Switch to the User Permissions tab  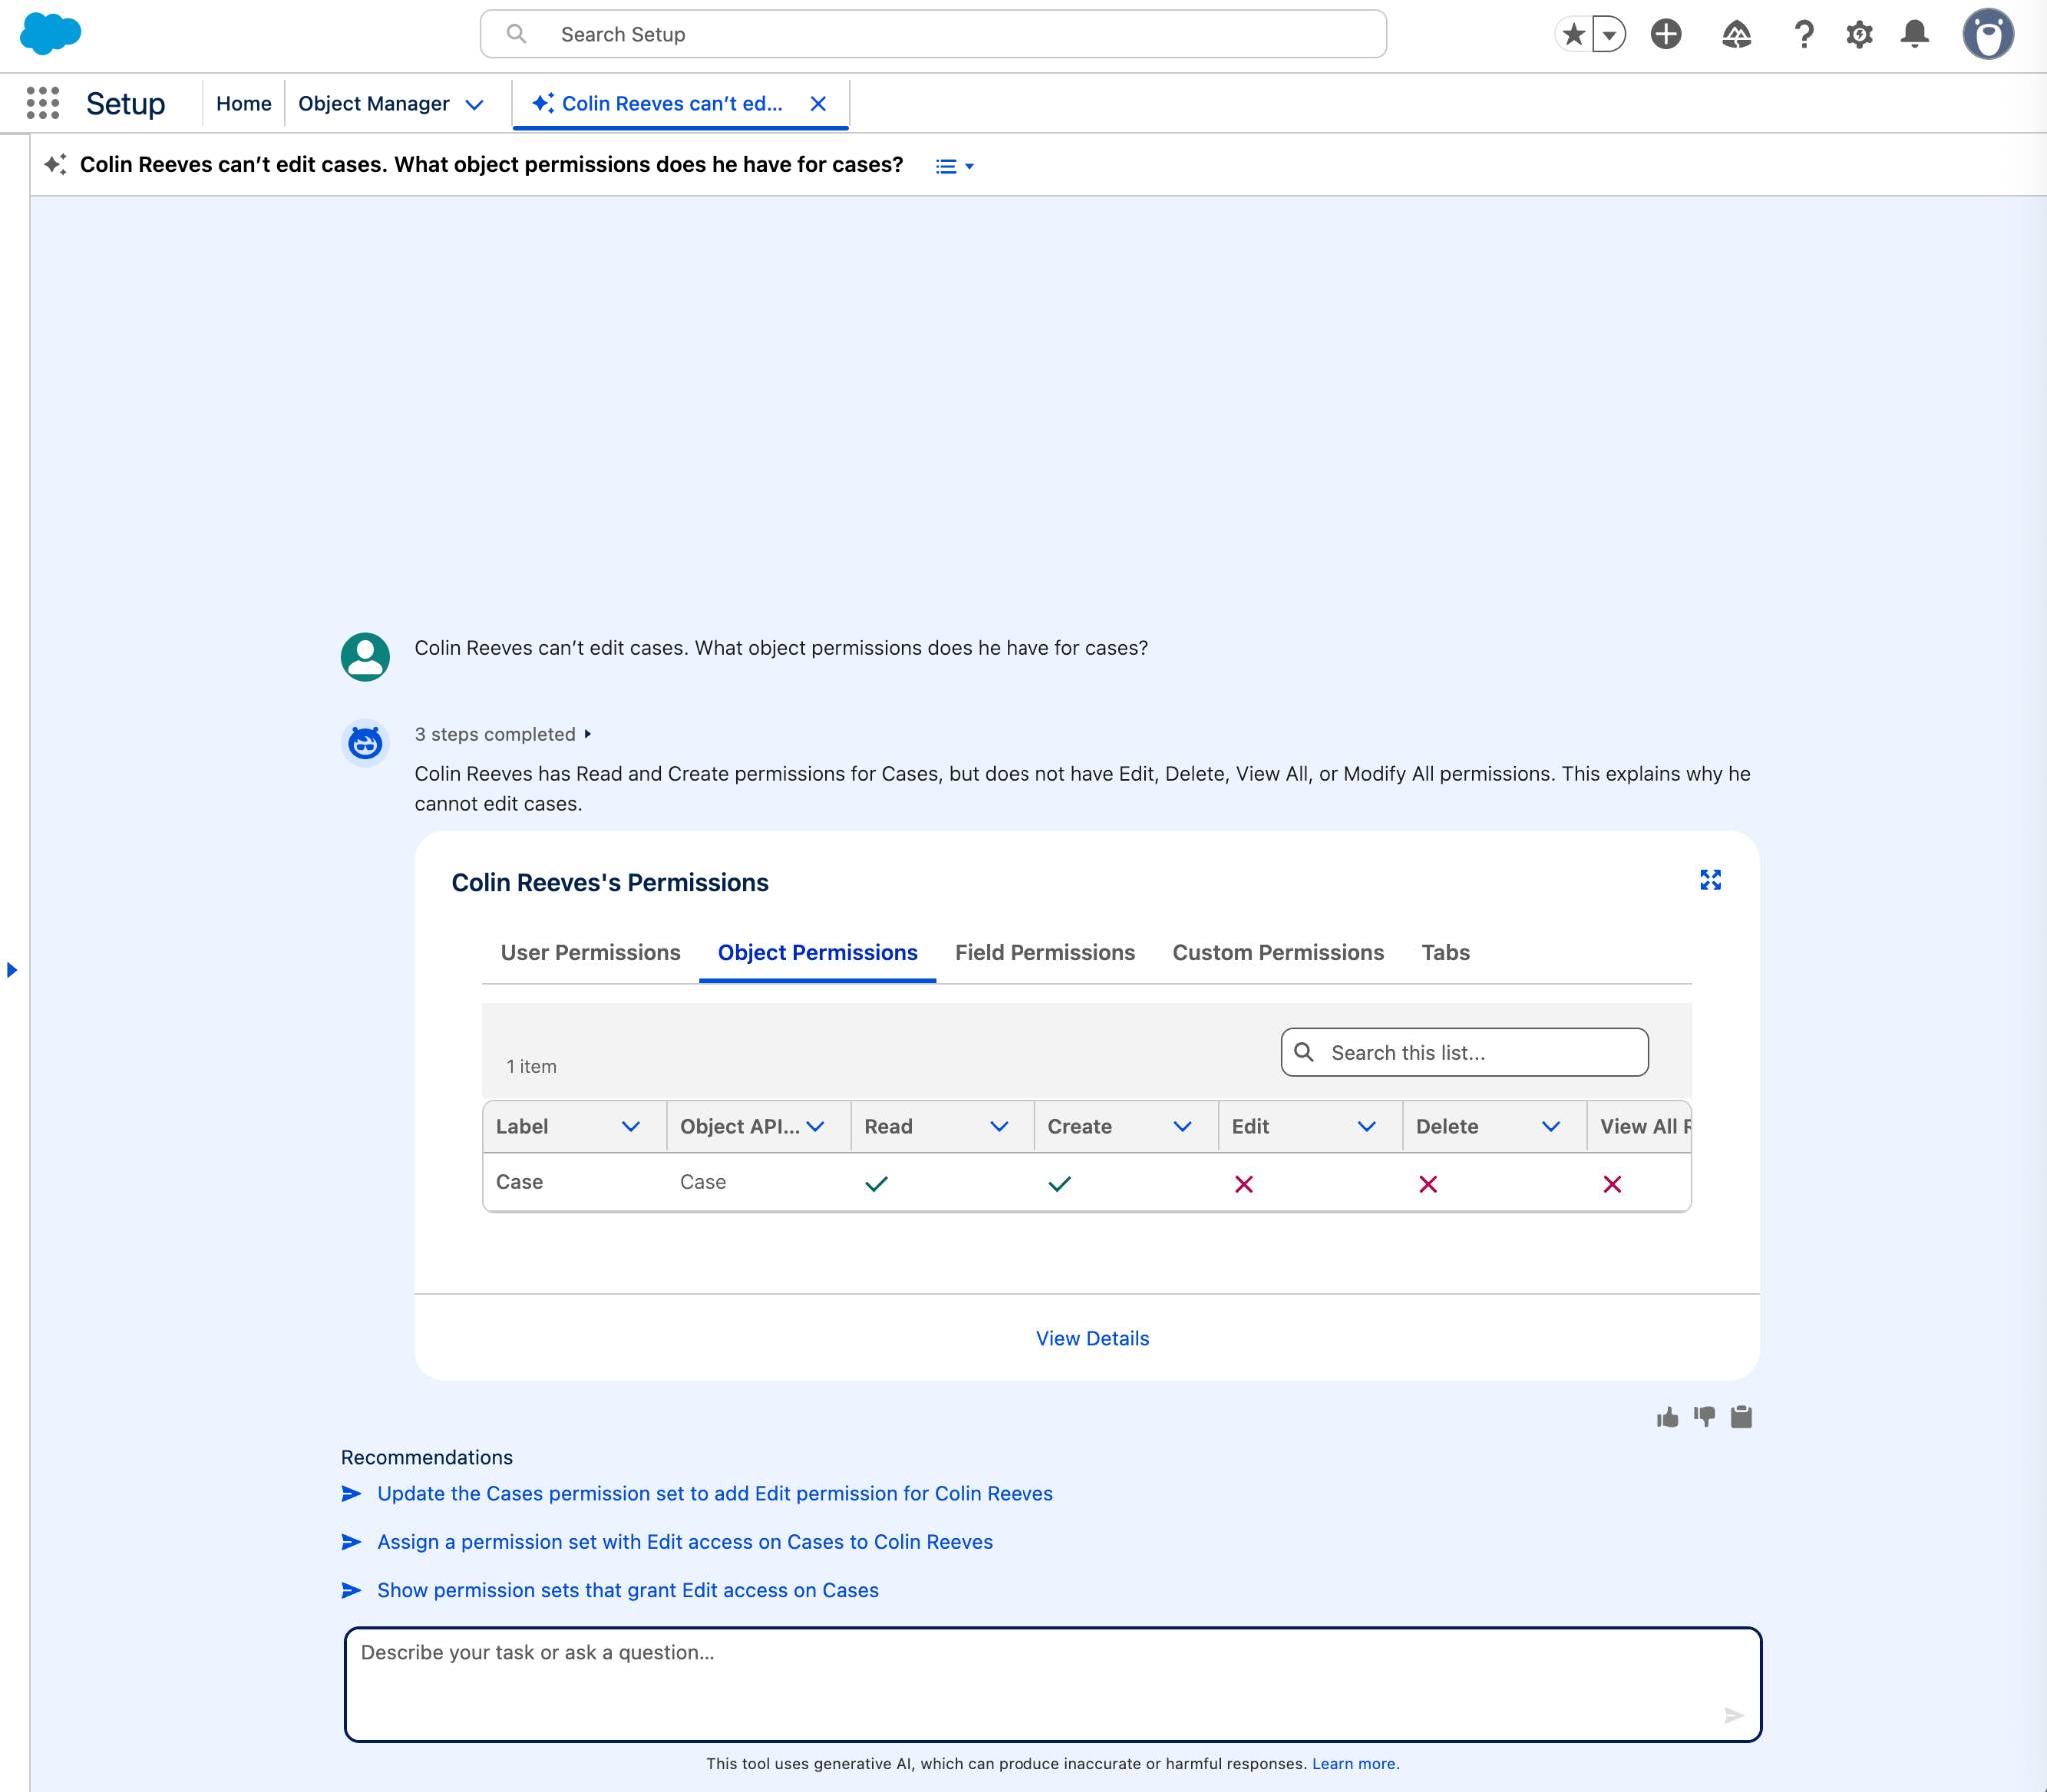coord(590,953)
